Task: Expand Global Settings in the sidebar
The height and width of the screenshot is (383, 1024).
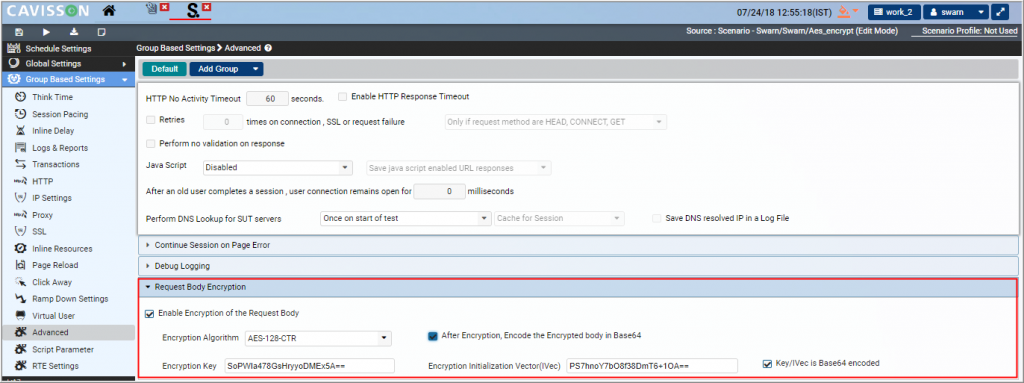Action: point(67,64)
